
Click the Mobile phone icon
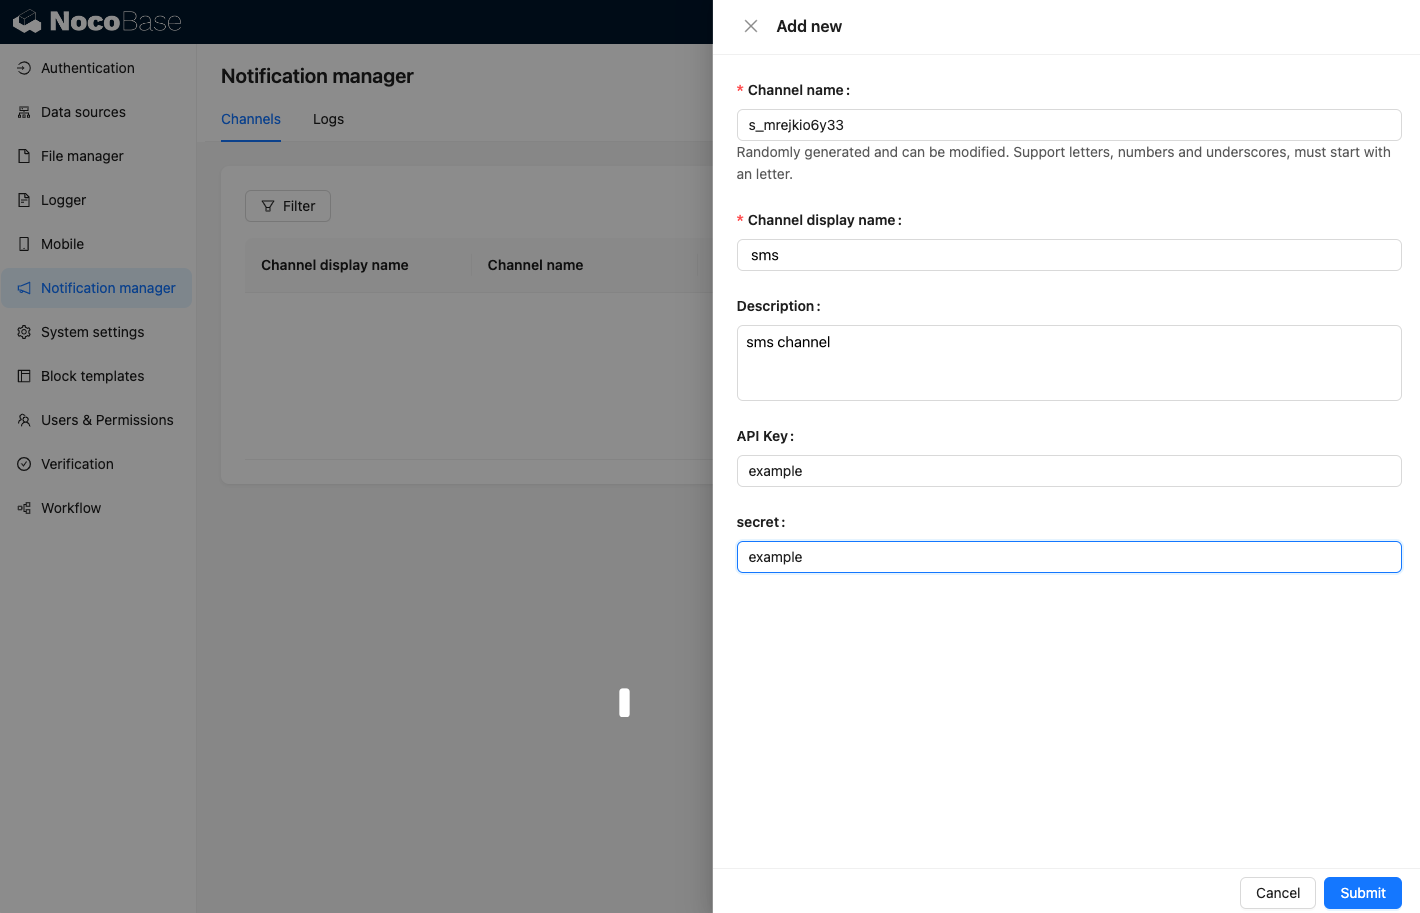(24, 244)
